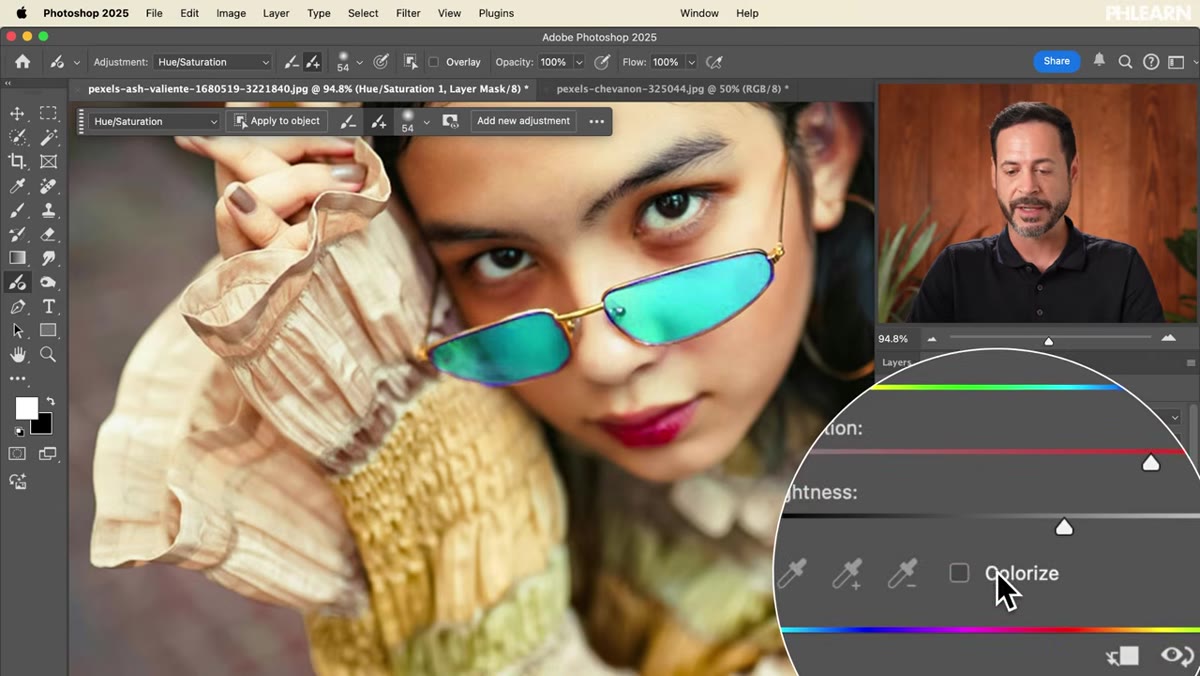This screenshot has height=676, width=1200.
Task: Select the Gradient tool
Action: pos(17,258)
